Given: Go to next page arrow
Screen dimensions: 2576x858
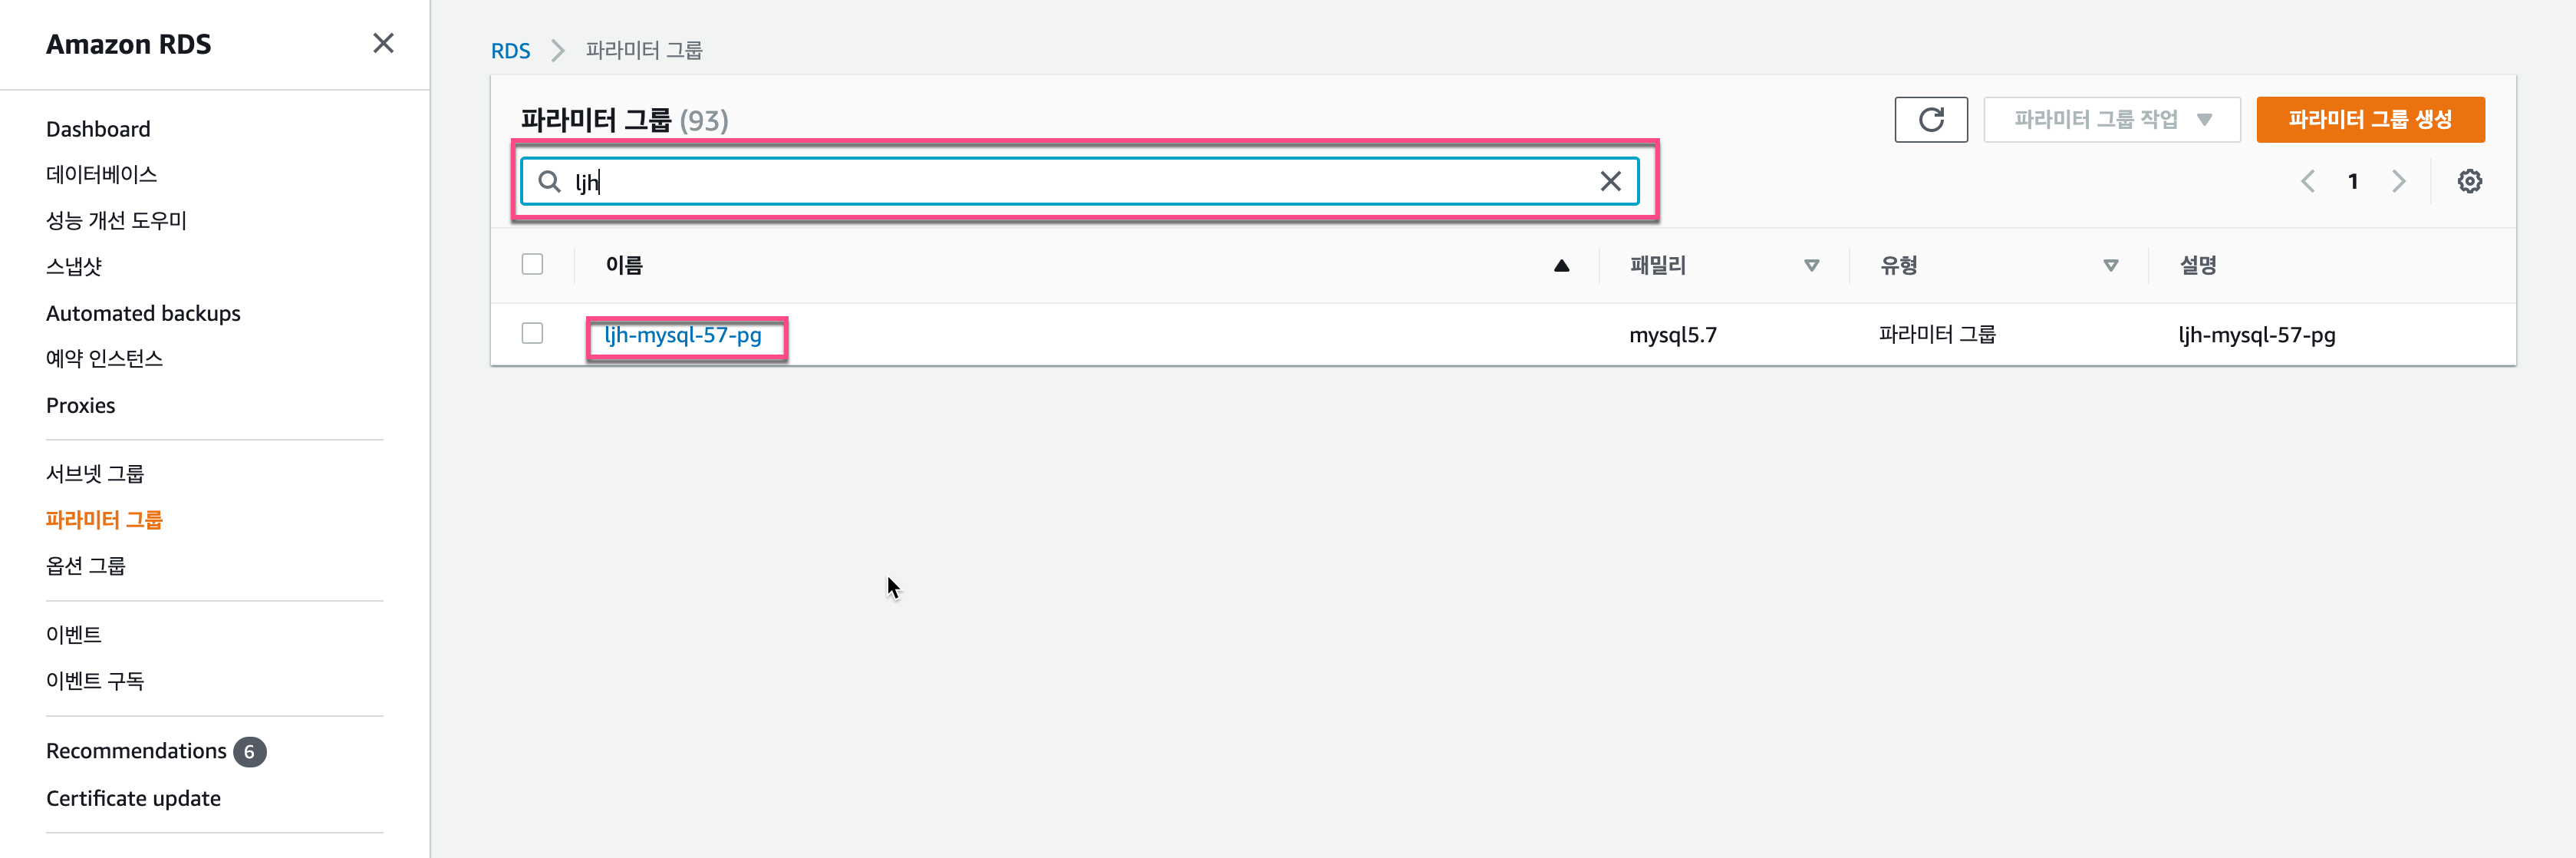Looking at the screenshot, I should tap(2398, 181).
